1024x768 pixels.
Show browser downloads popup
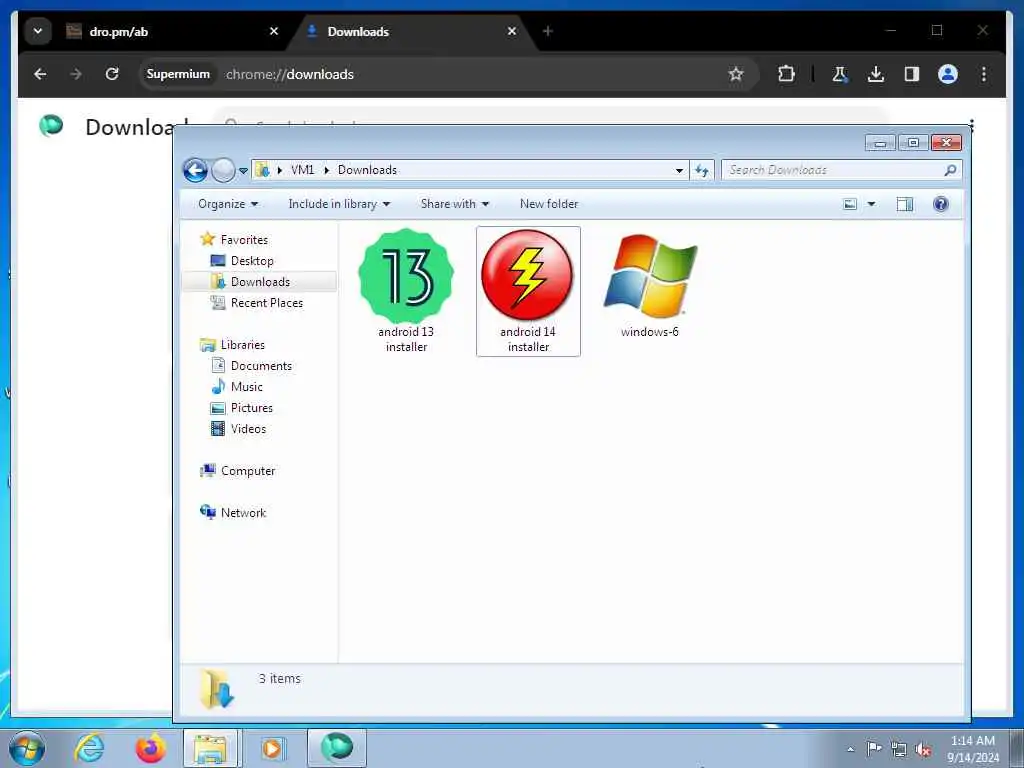tap(876, 74)
